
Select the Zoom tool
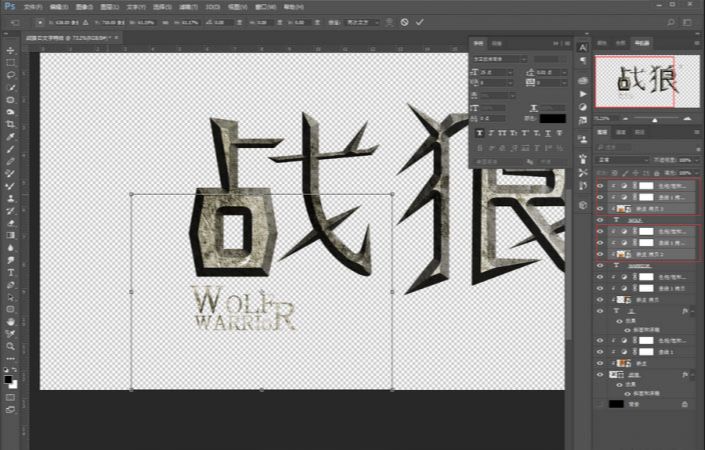click(x=10, y=346)
